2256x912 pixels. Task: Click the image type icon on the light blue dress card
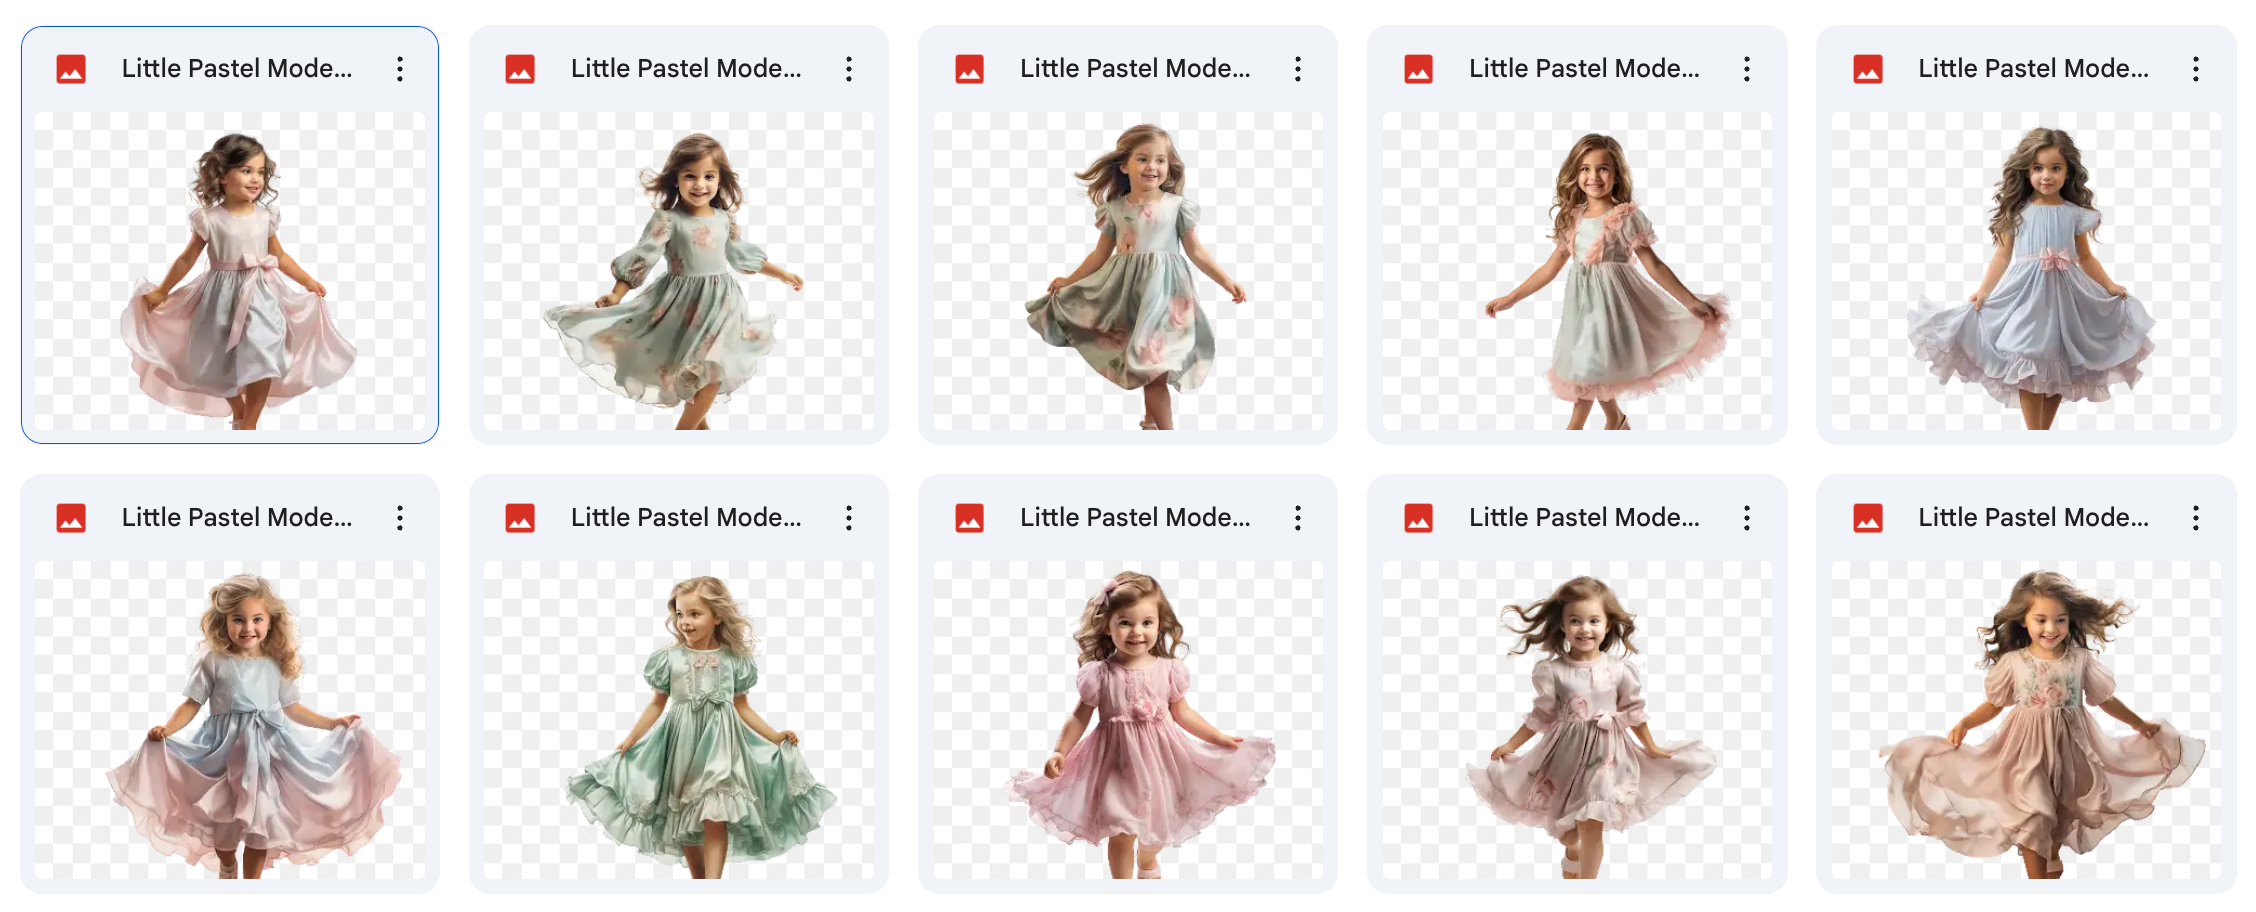1867,69
